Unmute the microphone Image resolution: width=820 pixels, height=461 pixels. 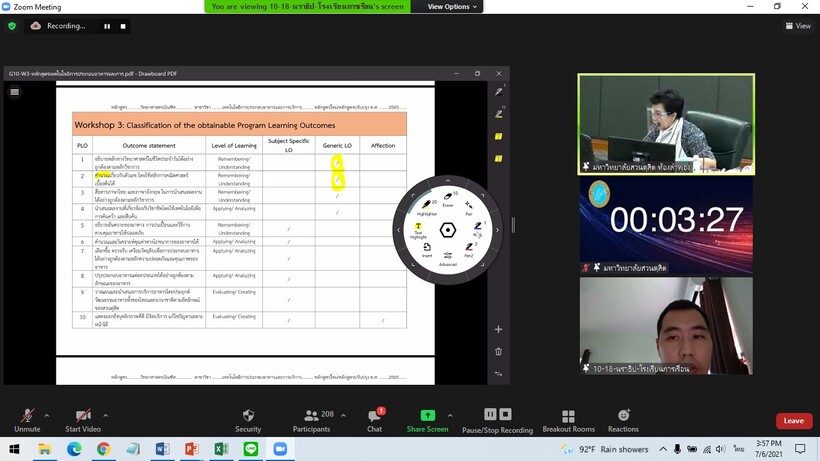tap(27, 421)
